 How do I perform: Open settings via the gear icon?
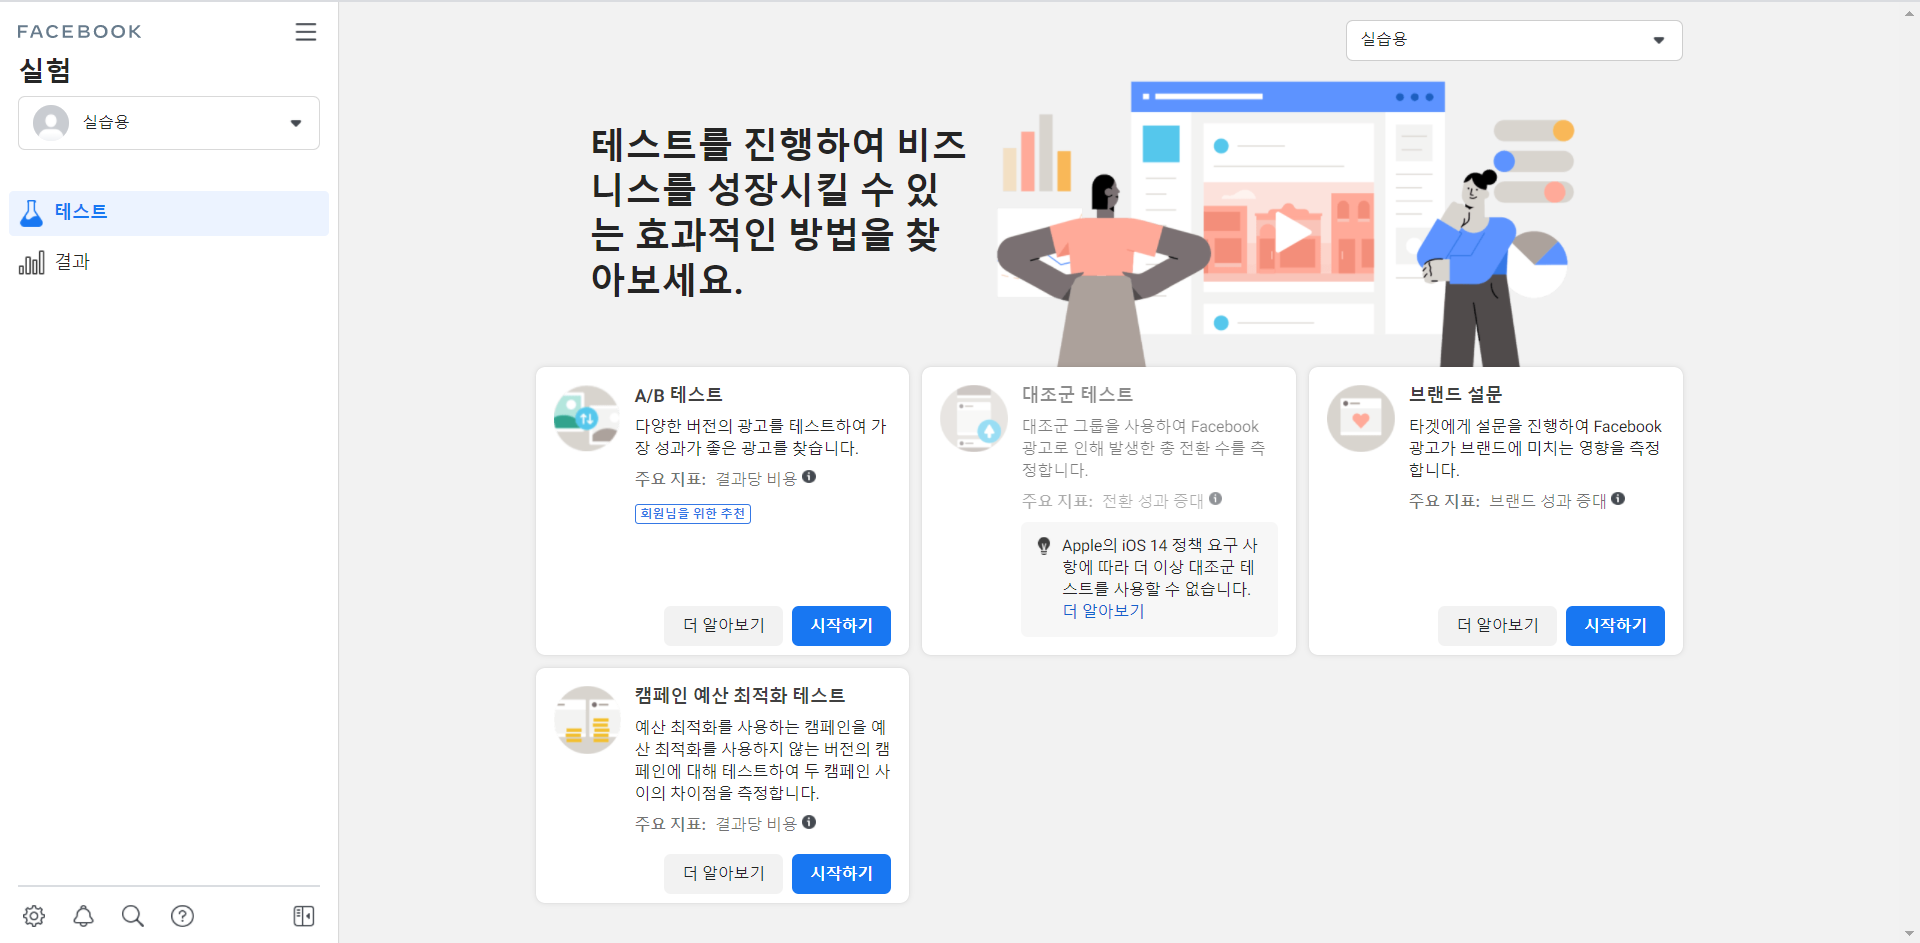tap(34, 916)
